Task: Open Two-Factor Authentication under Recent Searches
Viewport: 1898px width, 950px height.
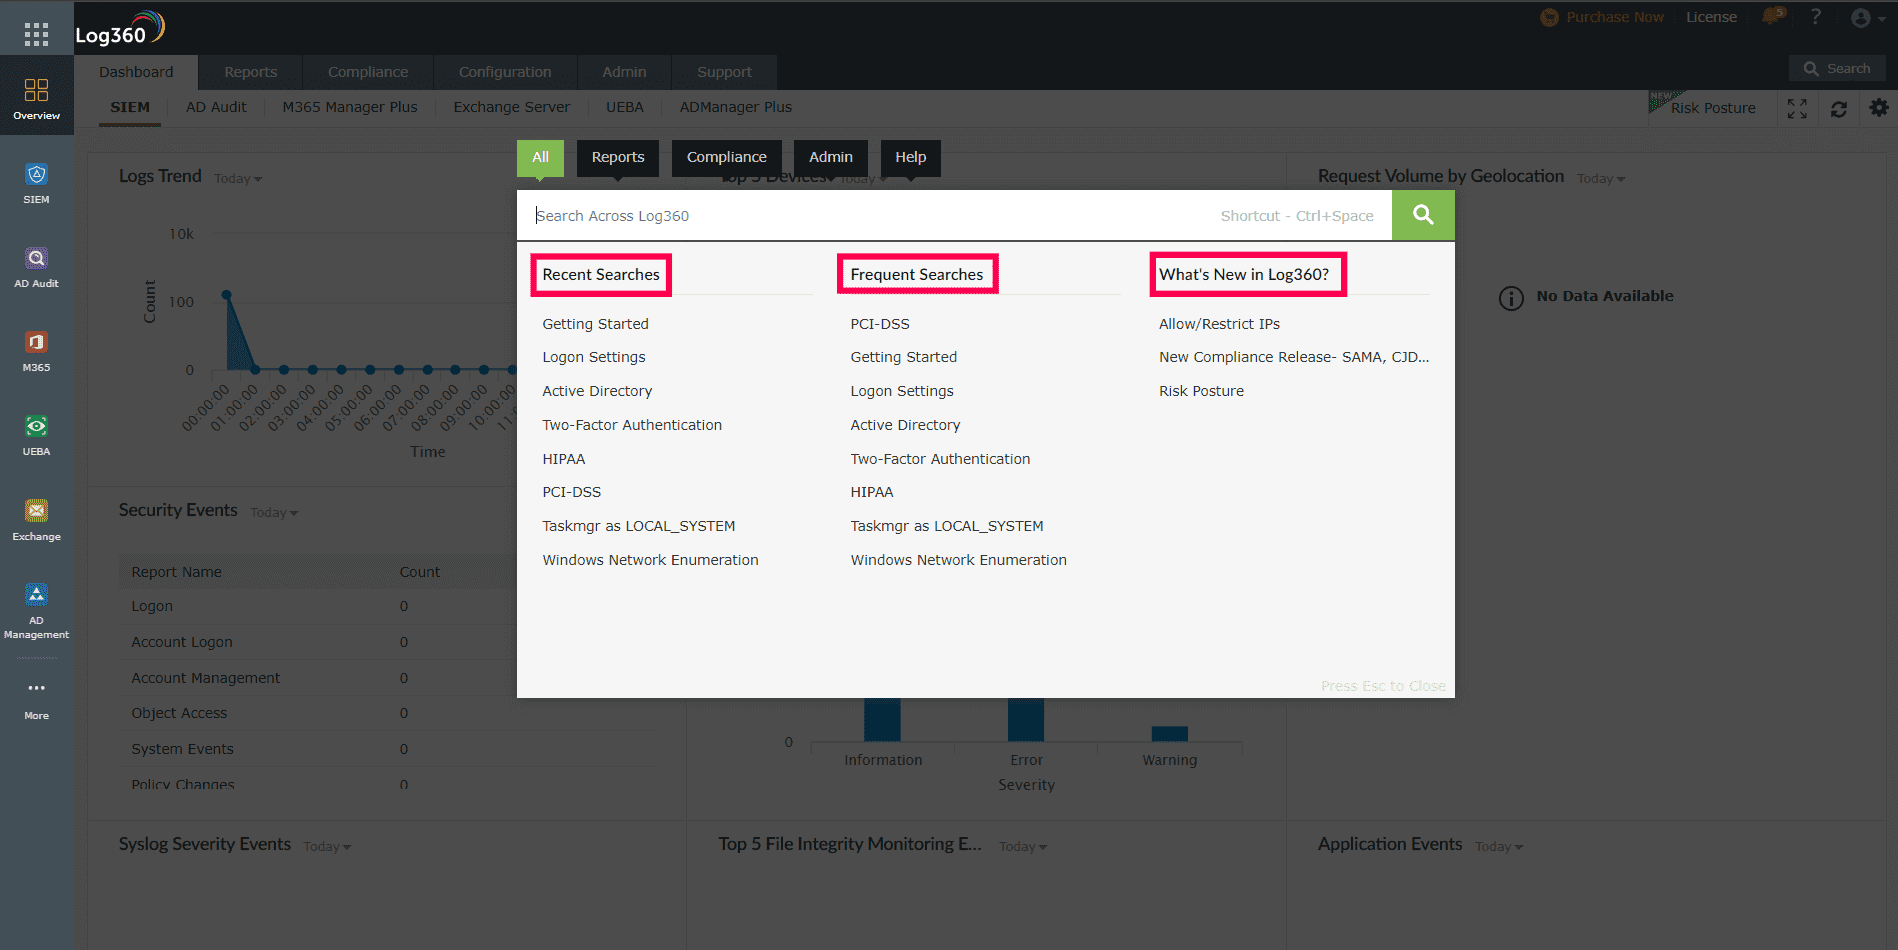Action: (x=632, y=425)
